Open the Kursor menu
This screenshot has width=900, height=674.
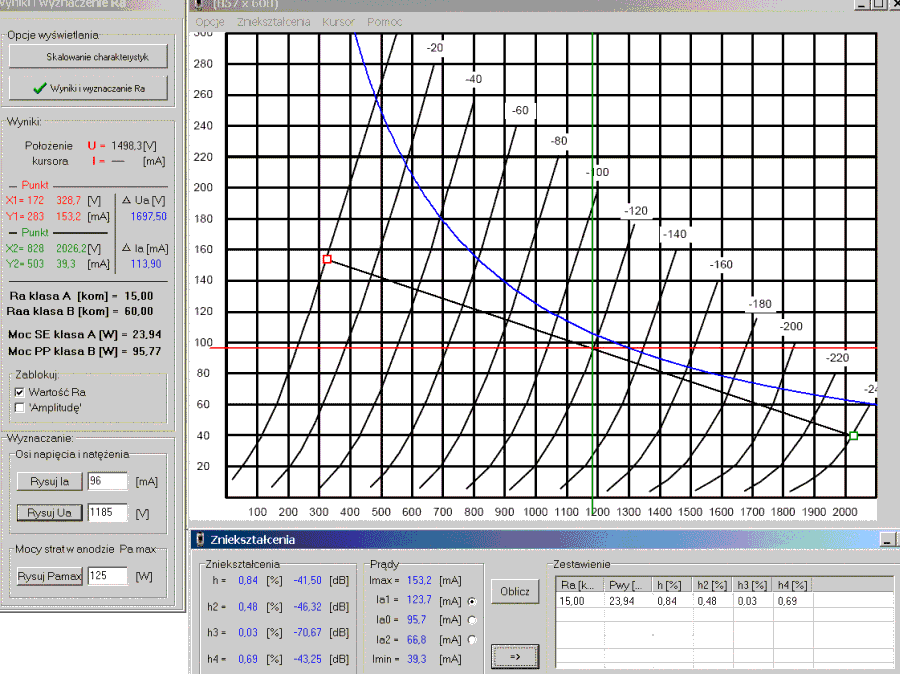[338, 22]
